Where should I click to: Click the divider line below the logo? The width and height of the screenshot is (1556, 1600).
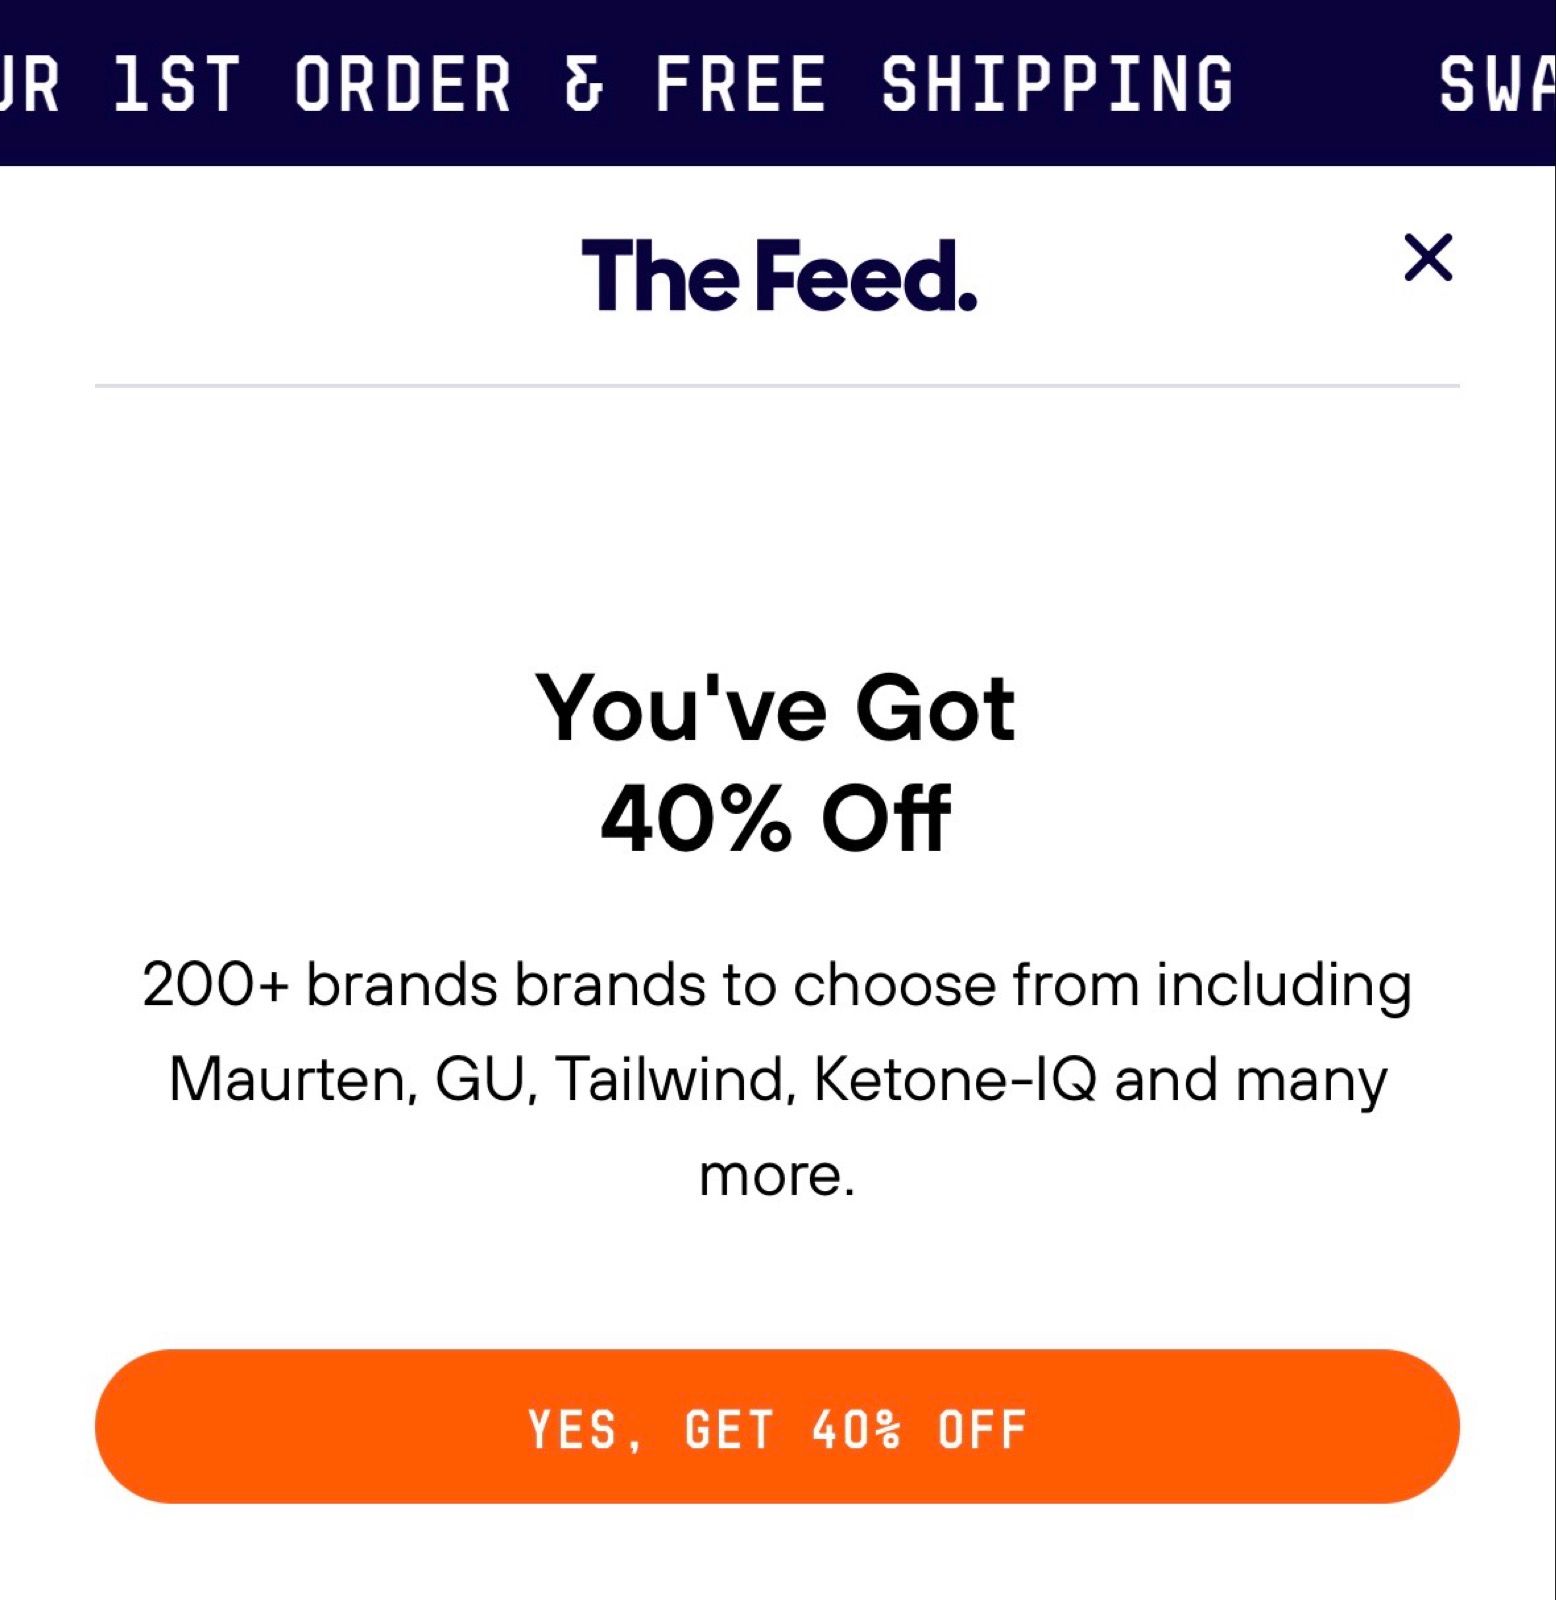click(x=777, y=385)
